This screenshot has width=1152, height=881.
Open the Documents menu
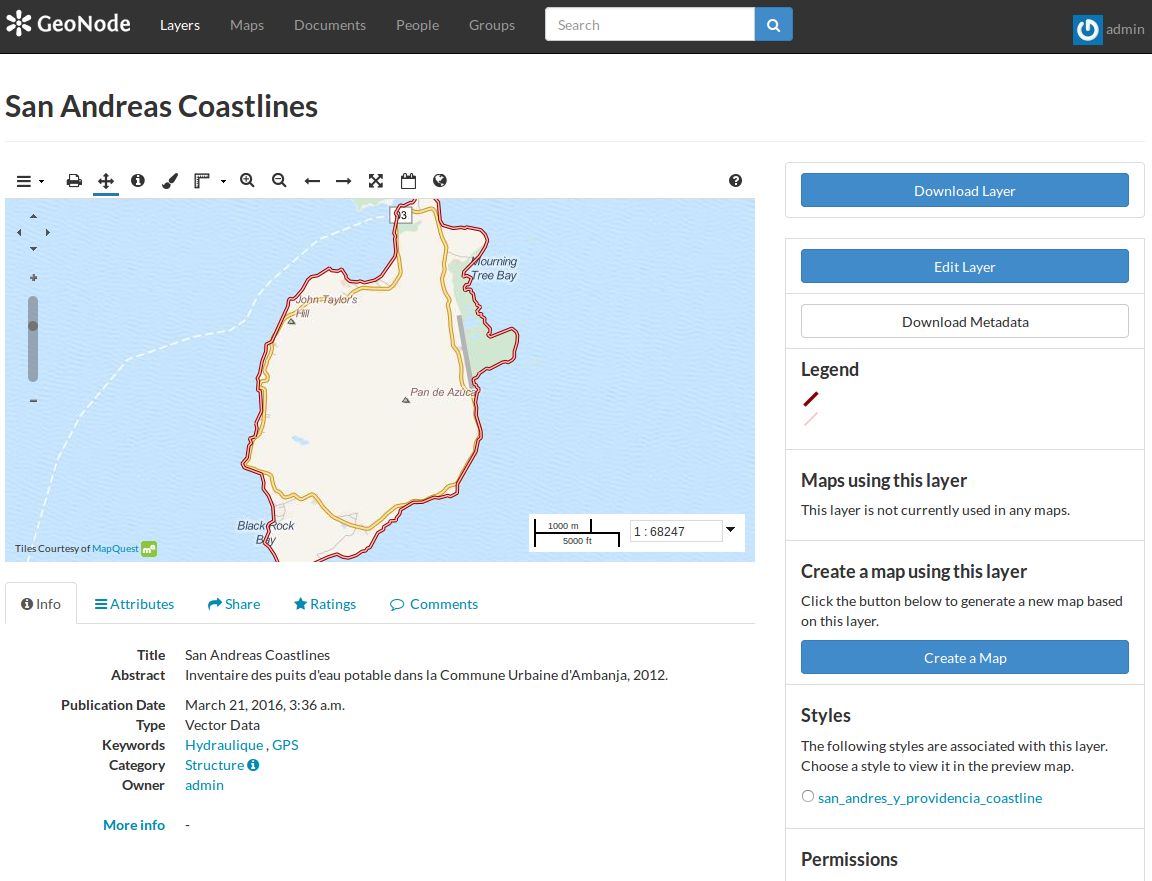[x=330, y=25]
